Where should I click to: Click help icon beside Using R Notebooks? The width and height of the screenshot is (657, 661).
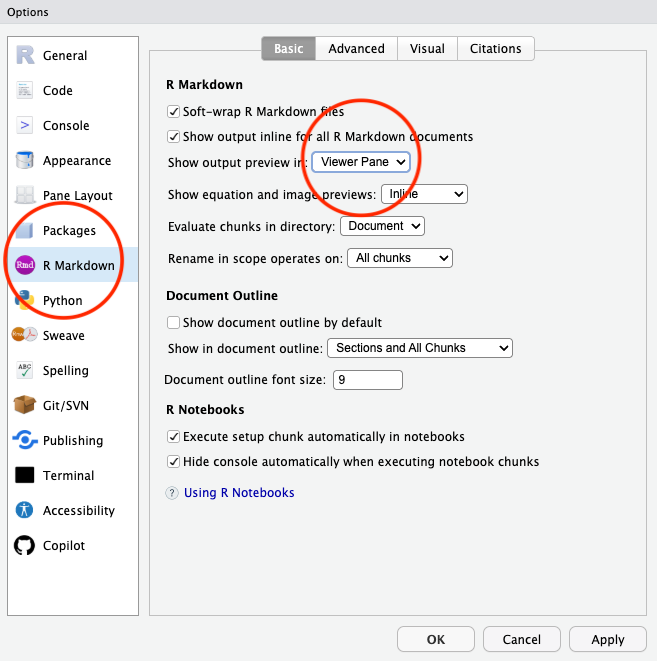(x=173, y=493)
